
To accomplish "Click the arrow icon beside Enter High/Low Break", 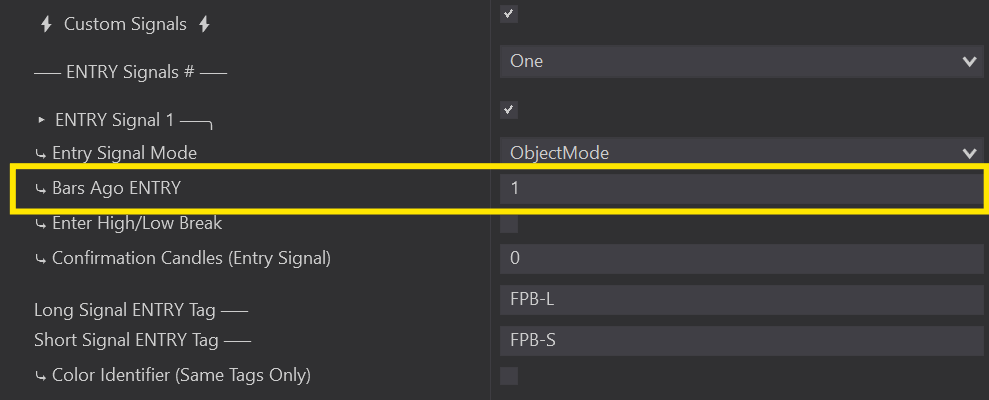I will (x=40, y=224).
